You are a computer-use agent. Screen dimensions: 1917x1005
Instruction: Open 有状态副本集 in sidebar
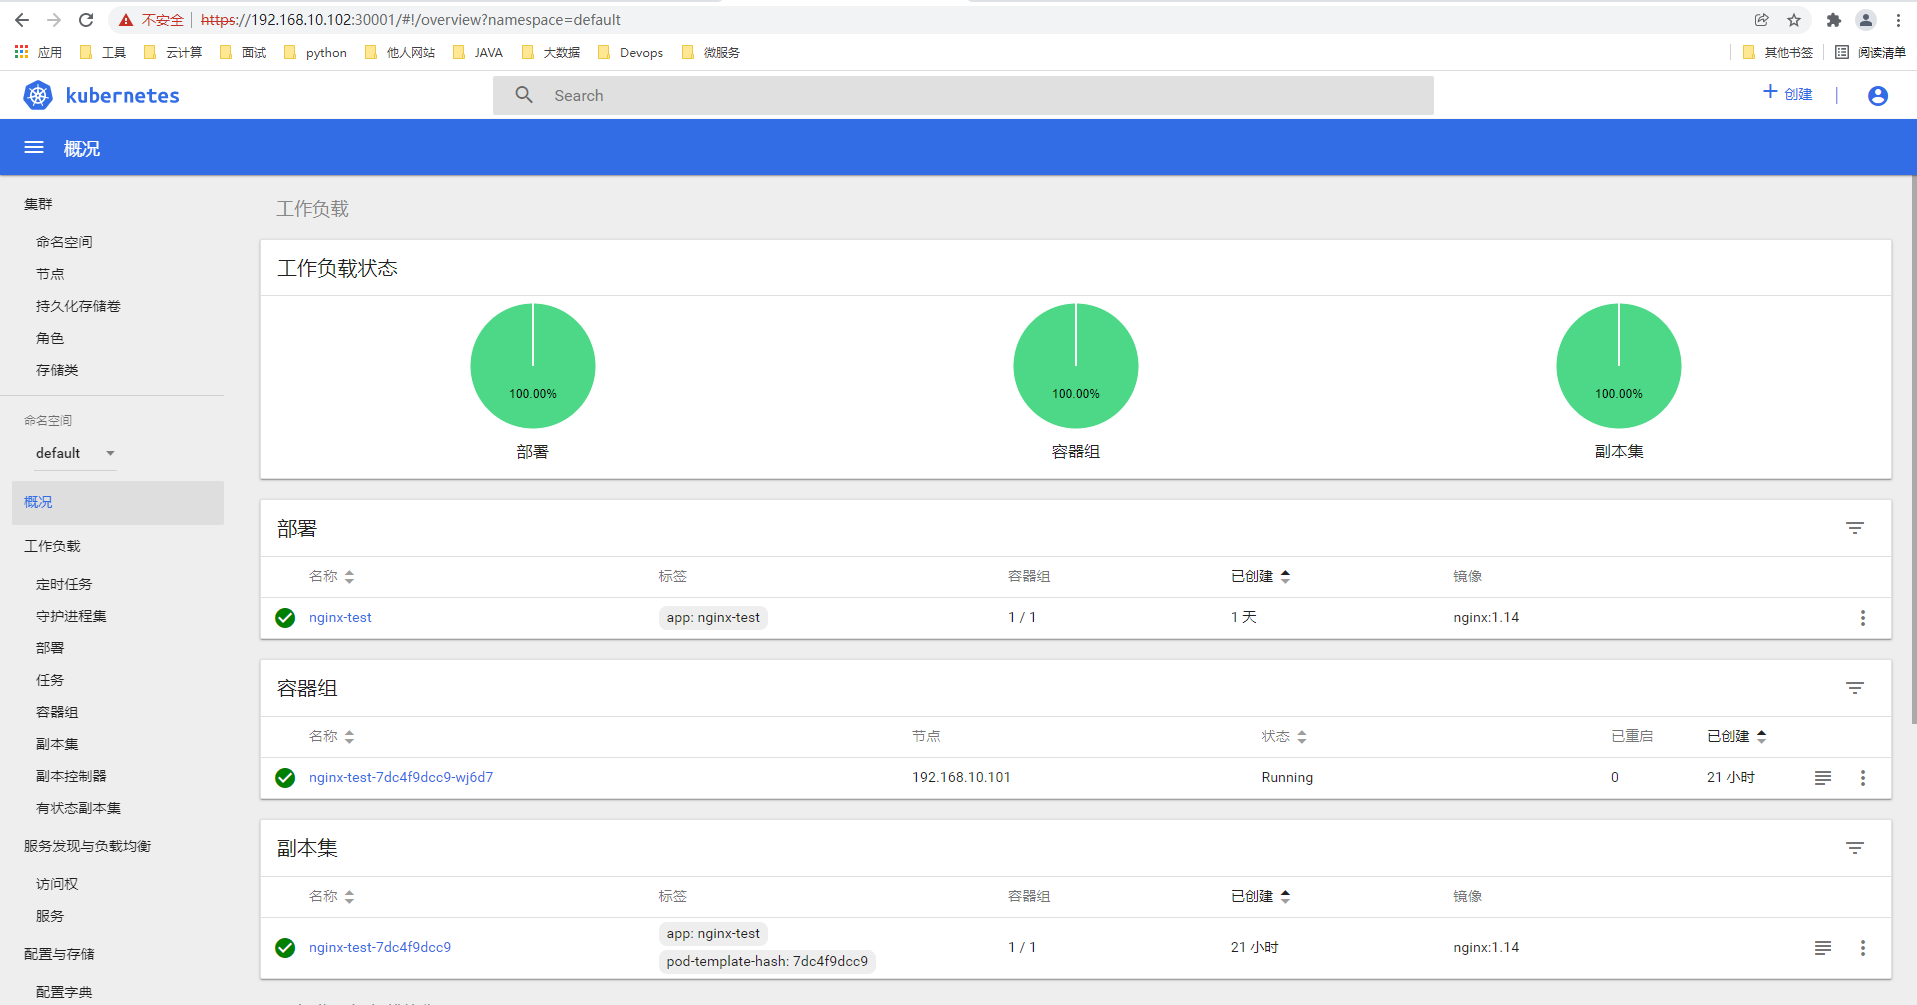click(x=78, y=808)
